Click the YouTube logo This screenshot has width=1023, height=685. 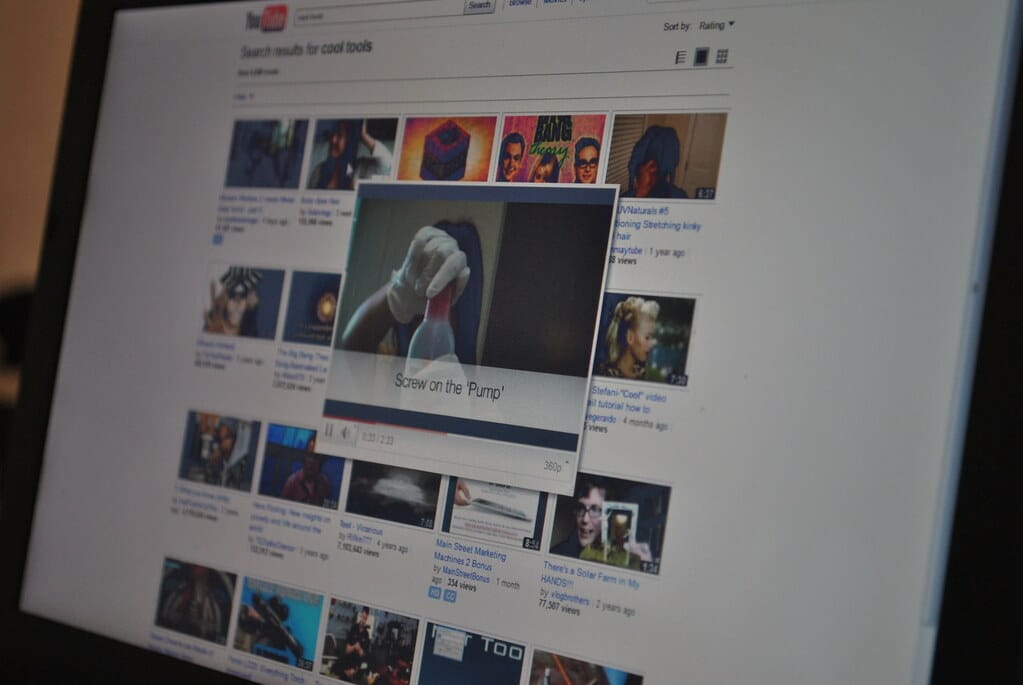[x=266, y=19]
